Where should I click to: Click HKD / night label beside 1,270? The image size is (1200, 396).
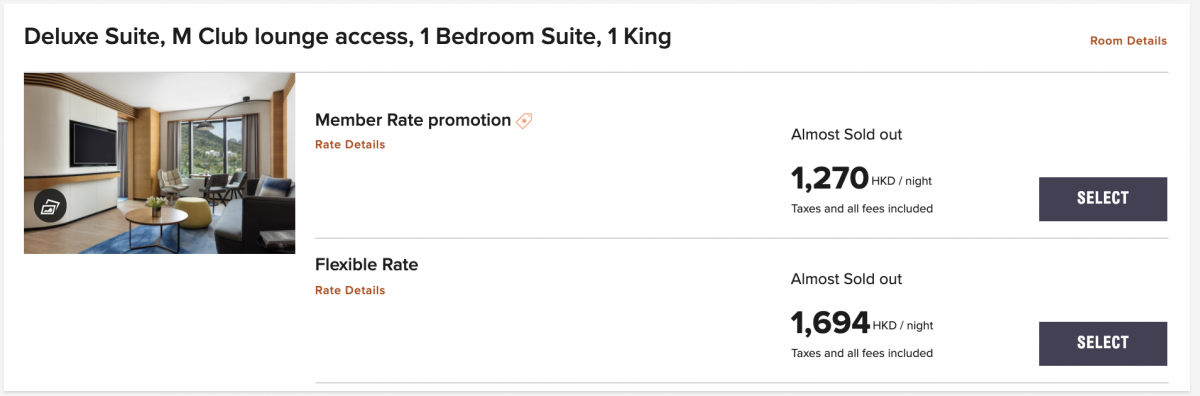tap(903, 181)
